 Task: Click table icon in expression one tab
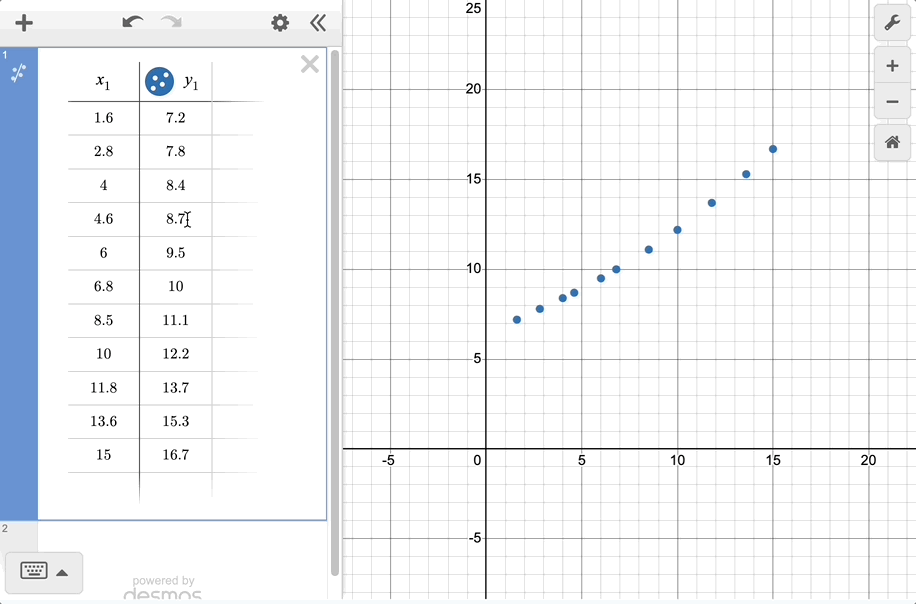tap(19, 73)
